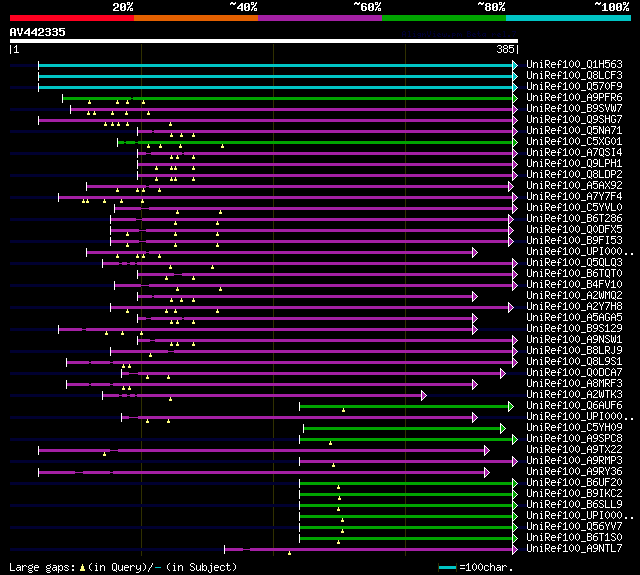Select the UniRef100_B9S129 label

pyautogui.click(x=574, y=329)
